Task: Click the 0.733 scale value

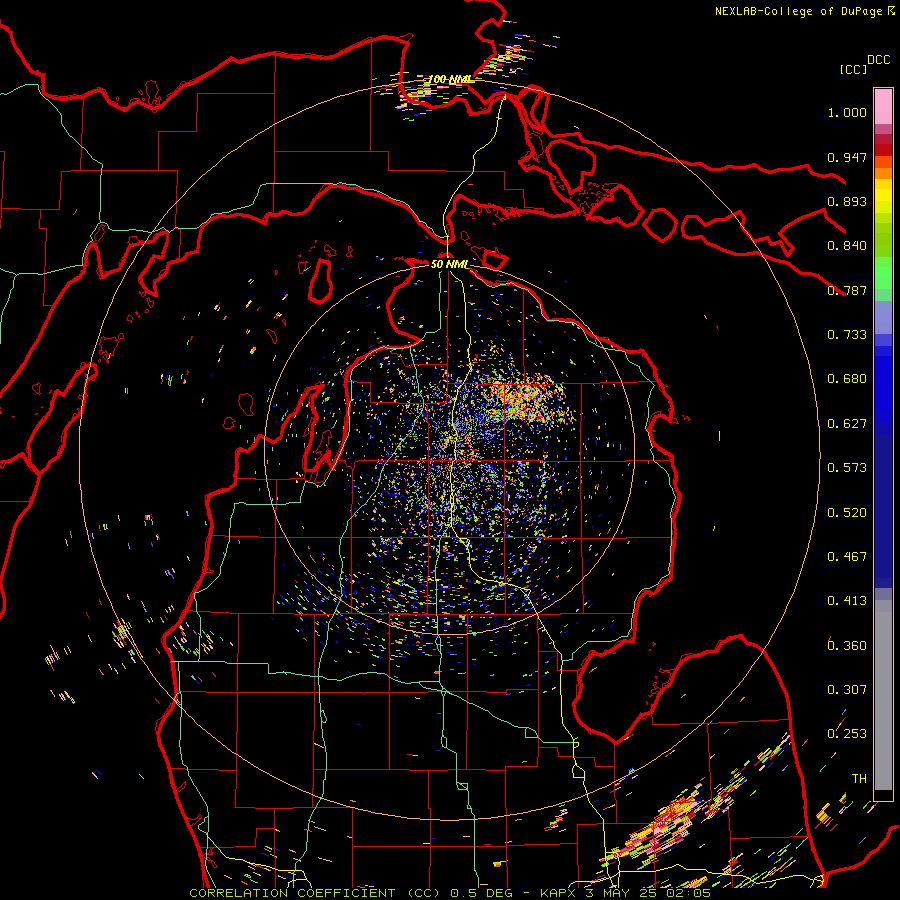Action: [x=847, y=335]
